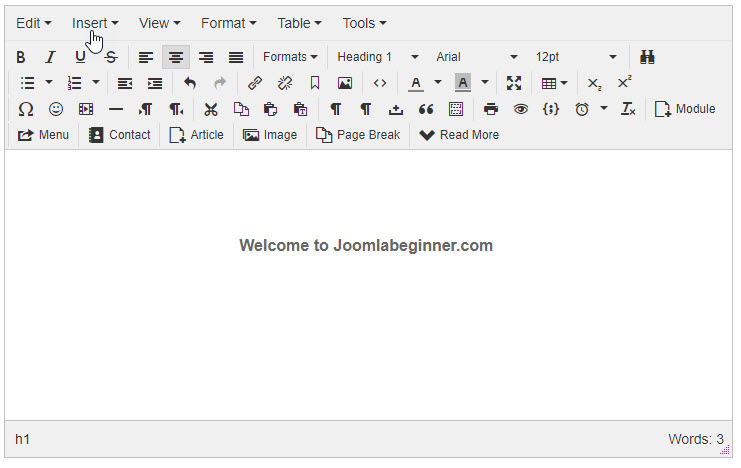Paste as plain text
This screenshot has width=741, height=468.
tap(301, 109)
